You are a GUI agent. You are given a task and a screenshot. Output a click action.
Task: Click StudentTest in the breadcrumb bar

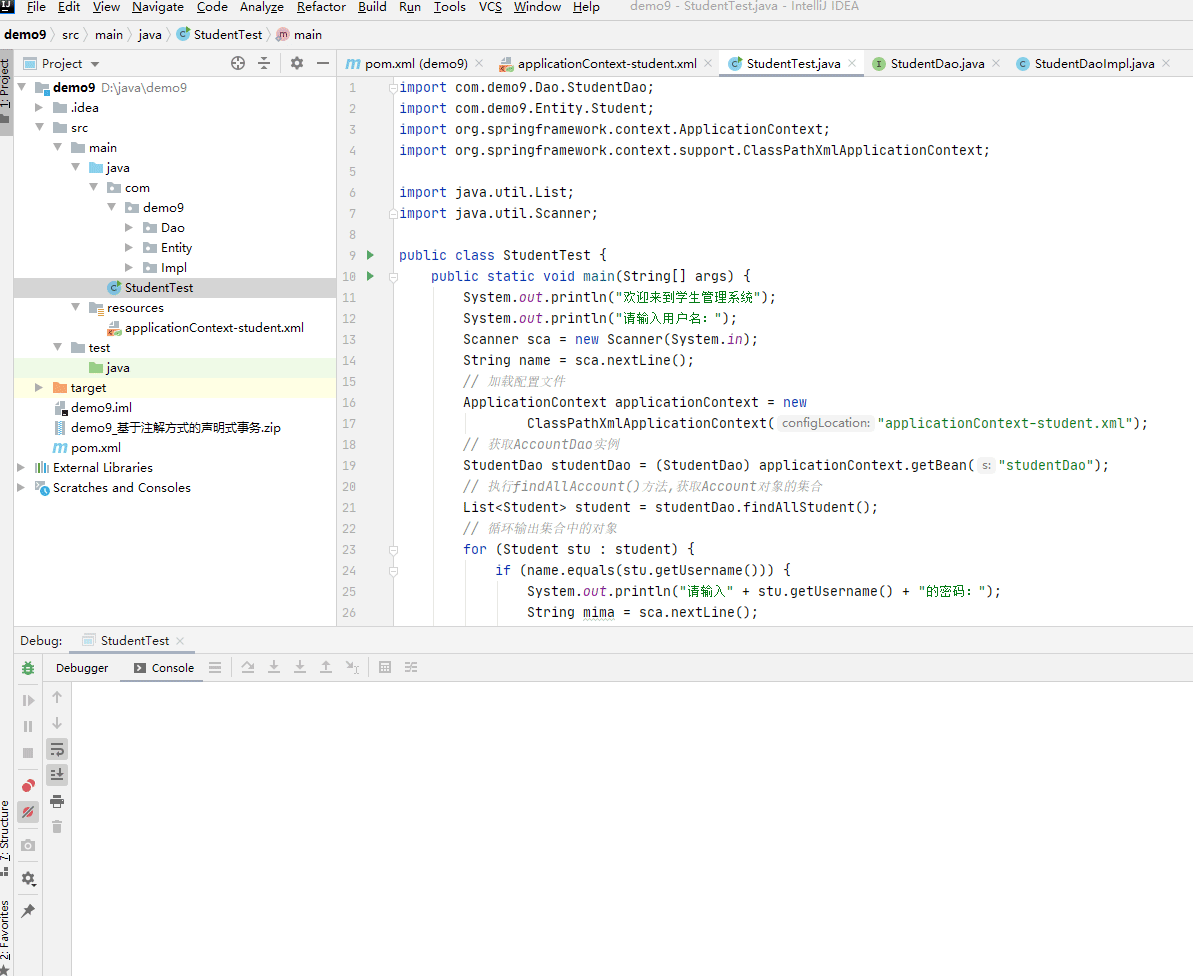pyautogui.click(x=227, y=34)
